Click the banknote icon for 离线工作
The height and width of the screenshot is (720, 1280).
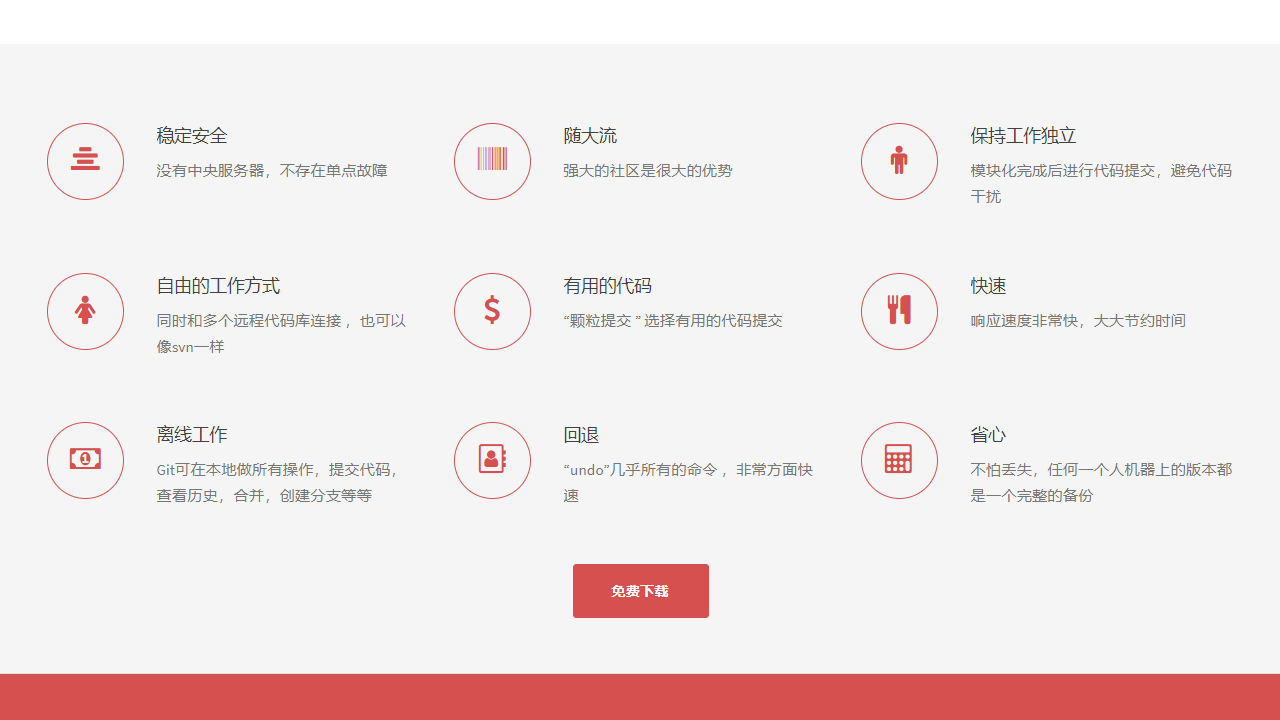(85, 460)
